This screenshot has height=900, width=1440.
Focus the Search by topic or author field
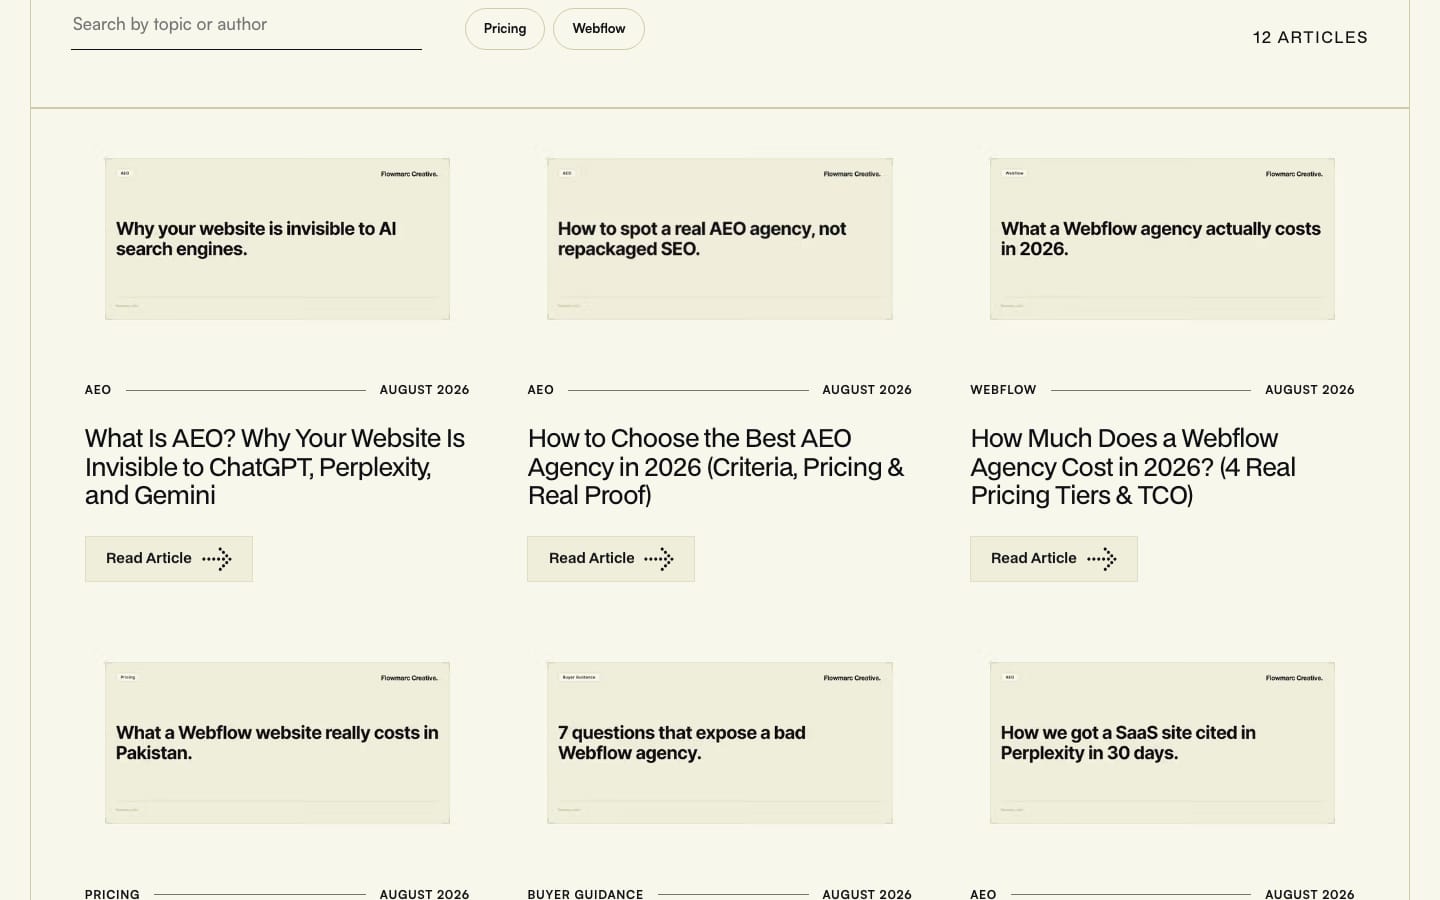246,26
